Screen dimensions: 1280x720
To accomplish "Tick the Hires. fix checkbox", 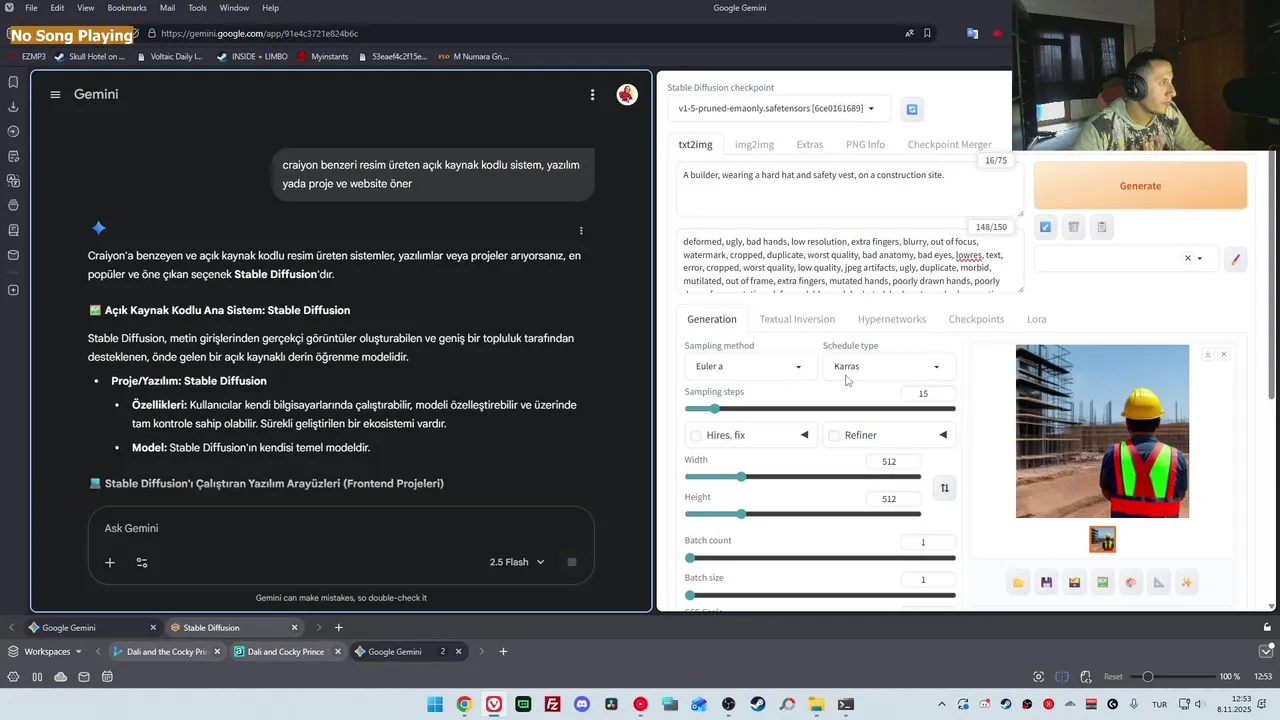I will pyautogui.click(x=696, y=435).
